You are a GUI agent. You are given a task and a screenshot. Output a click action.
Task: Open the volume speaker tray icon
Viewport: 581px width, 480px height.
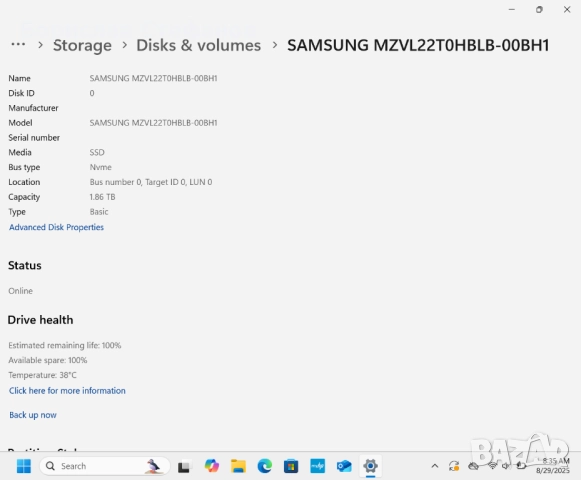tap(505, 466)
